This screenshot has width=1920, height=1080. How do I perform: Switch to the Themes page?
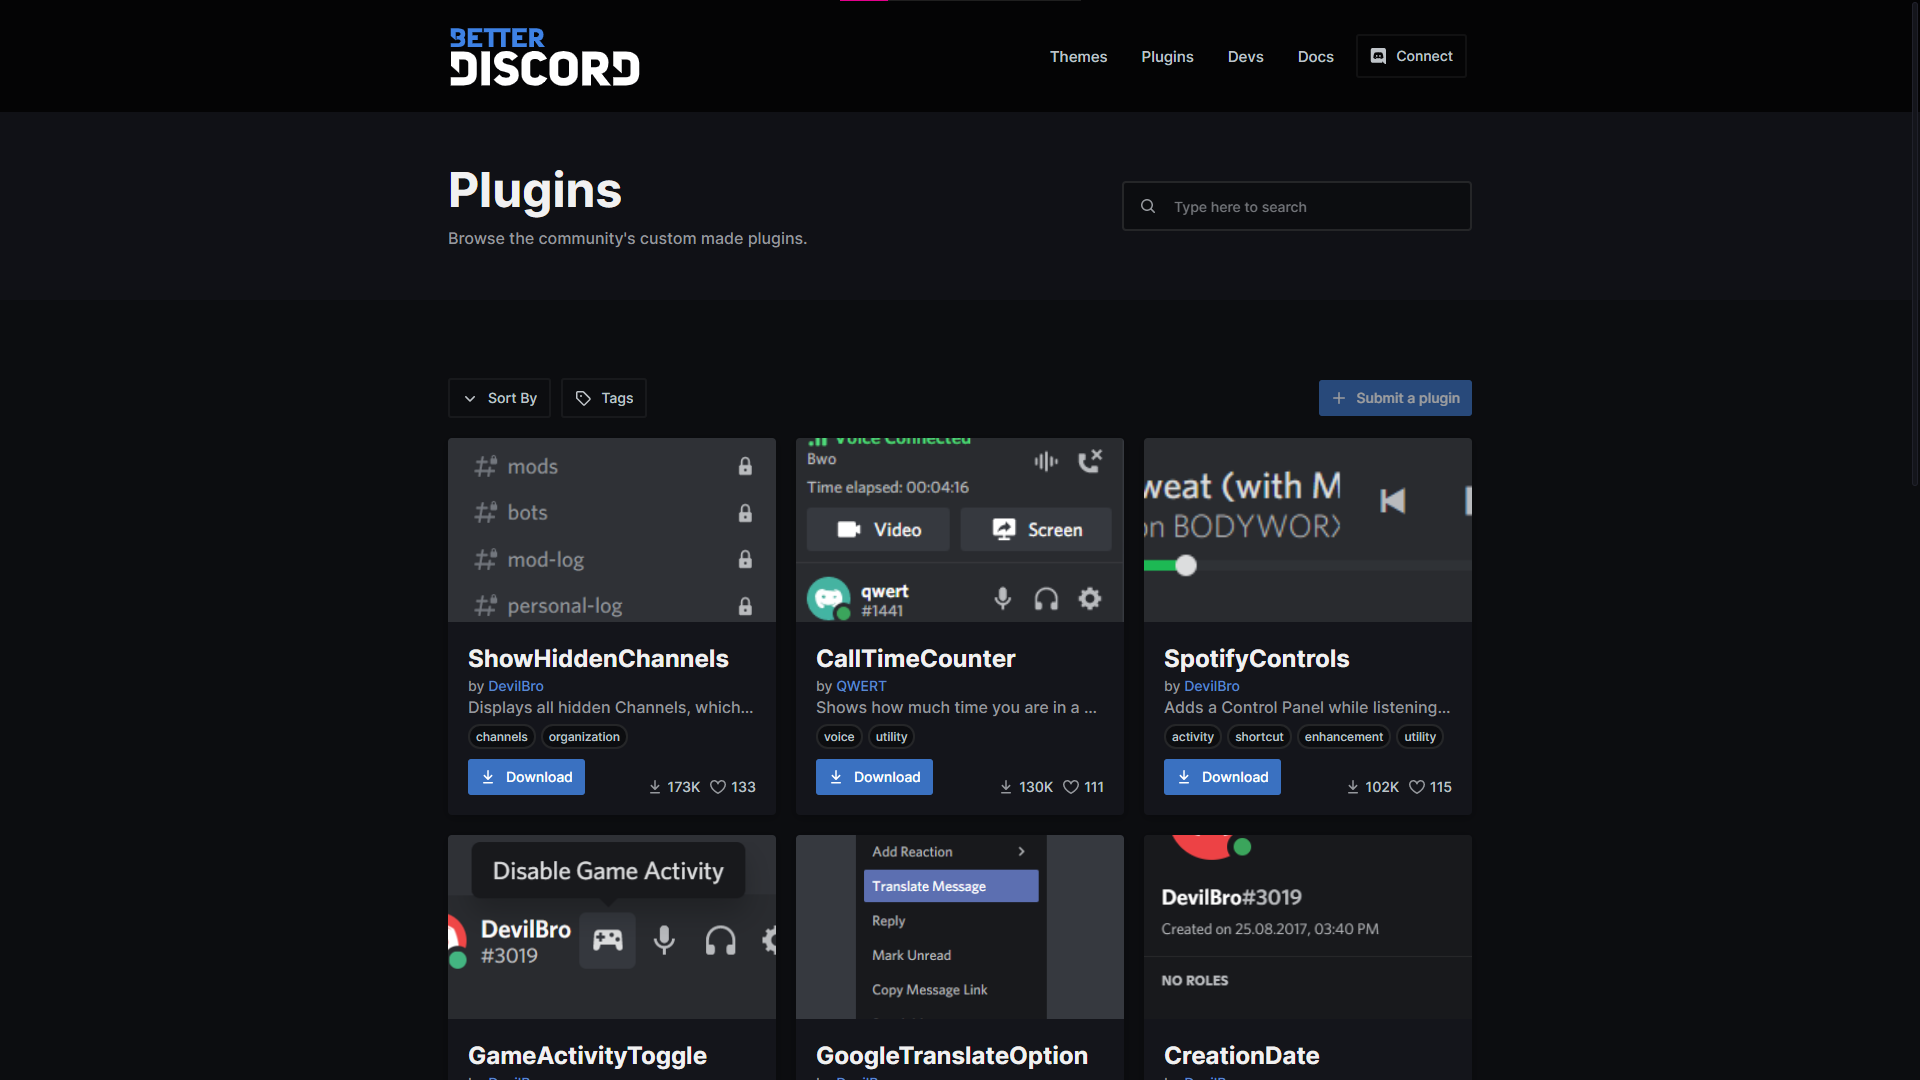coord(1078,56)
